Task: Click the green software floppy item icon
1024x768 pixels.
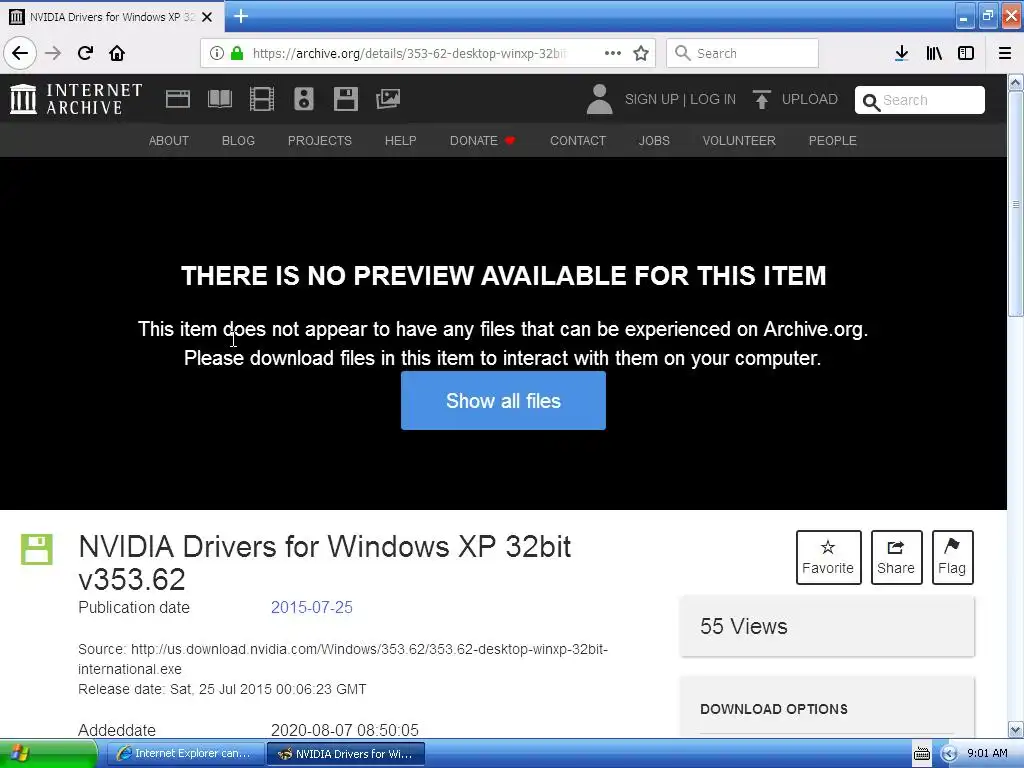Action: tap(37, 549)
